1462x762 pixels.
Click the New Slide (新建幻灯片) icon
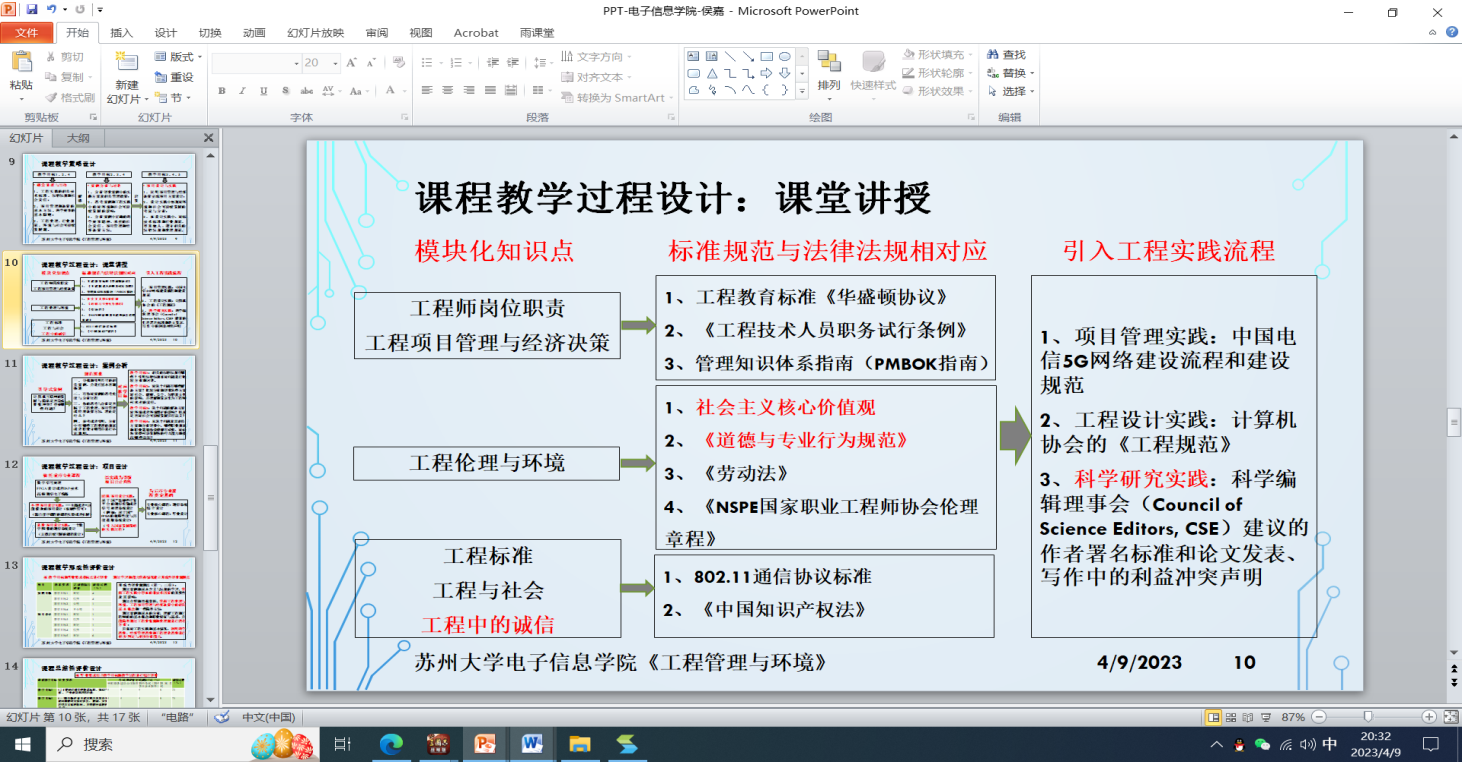tap(127, 62)
